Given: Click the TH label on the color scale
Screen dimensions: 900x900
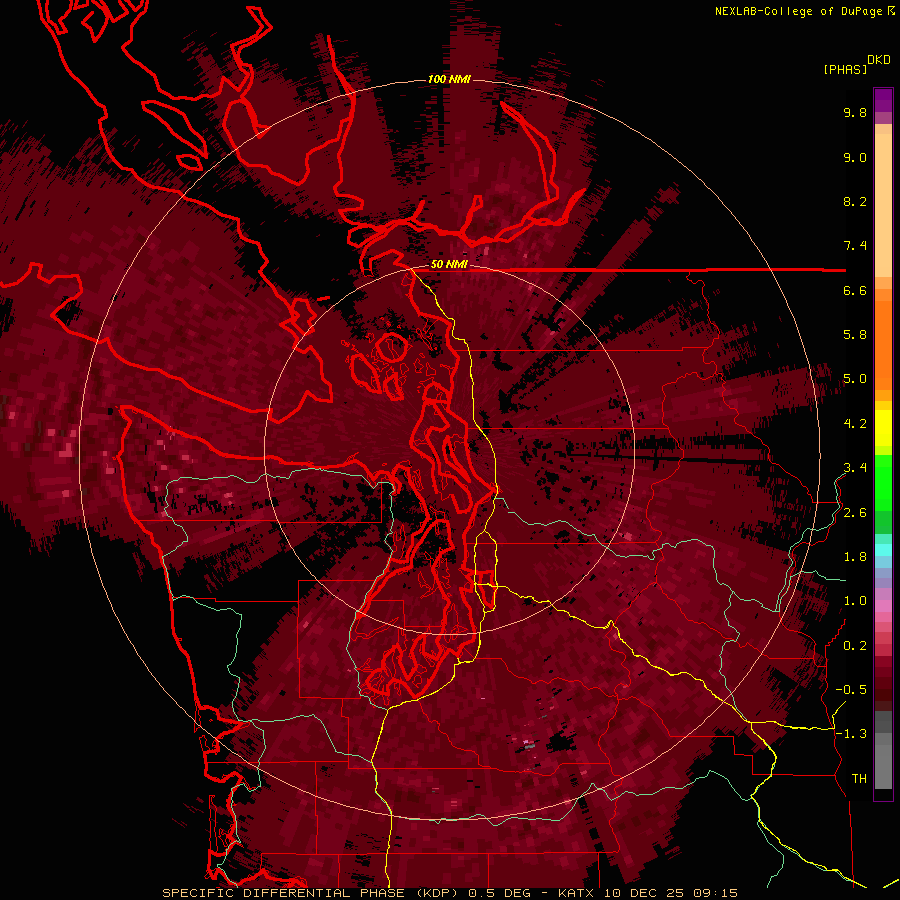Looking at the screenshot, I should click(x=859, y=779).
